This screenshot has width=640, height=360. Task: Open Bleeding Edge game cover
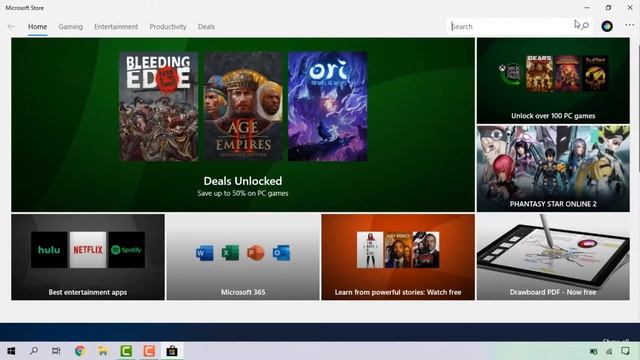coord(159,106)
